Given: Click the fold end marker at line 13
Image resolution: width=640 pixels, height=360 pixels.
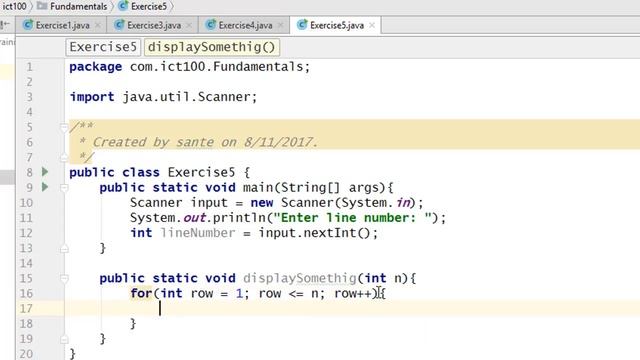Looking at the screenshot, I should (64, 248).
